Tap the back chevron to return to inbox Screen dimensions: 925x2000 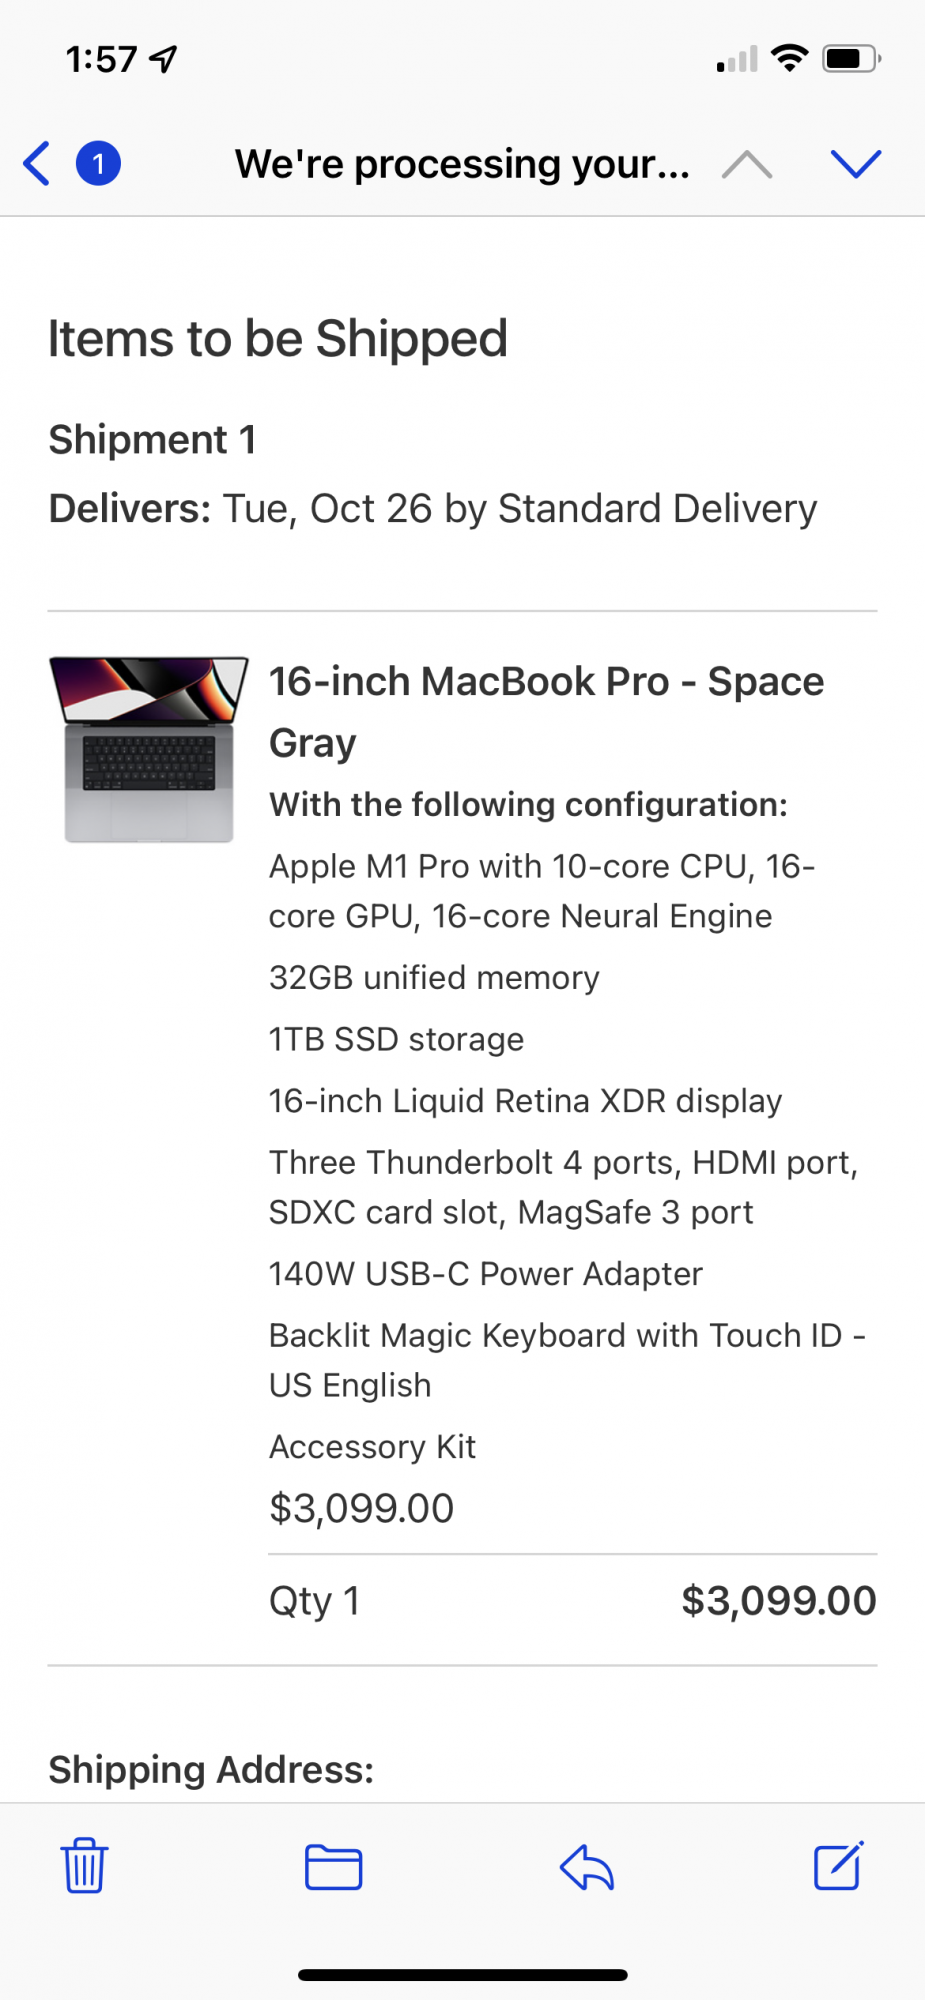click(37, 164)
